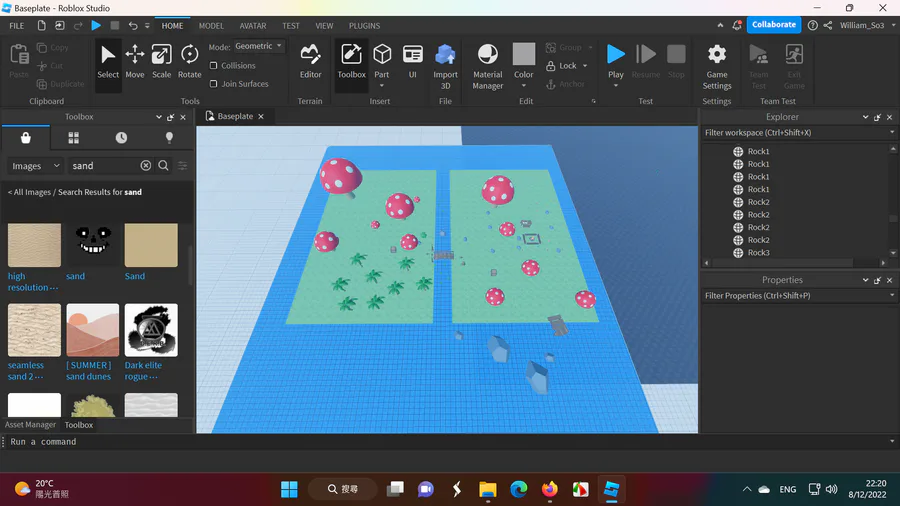
Task: Open Toolbox Inventory grid tab
Action: tap(73, 138)
